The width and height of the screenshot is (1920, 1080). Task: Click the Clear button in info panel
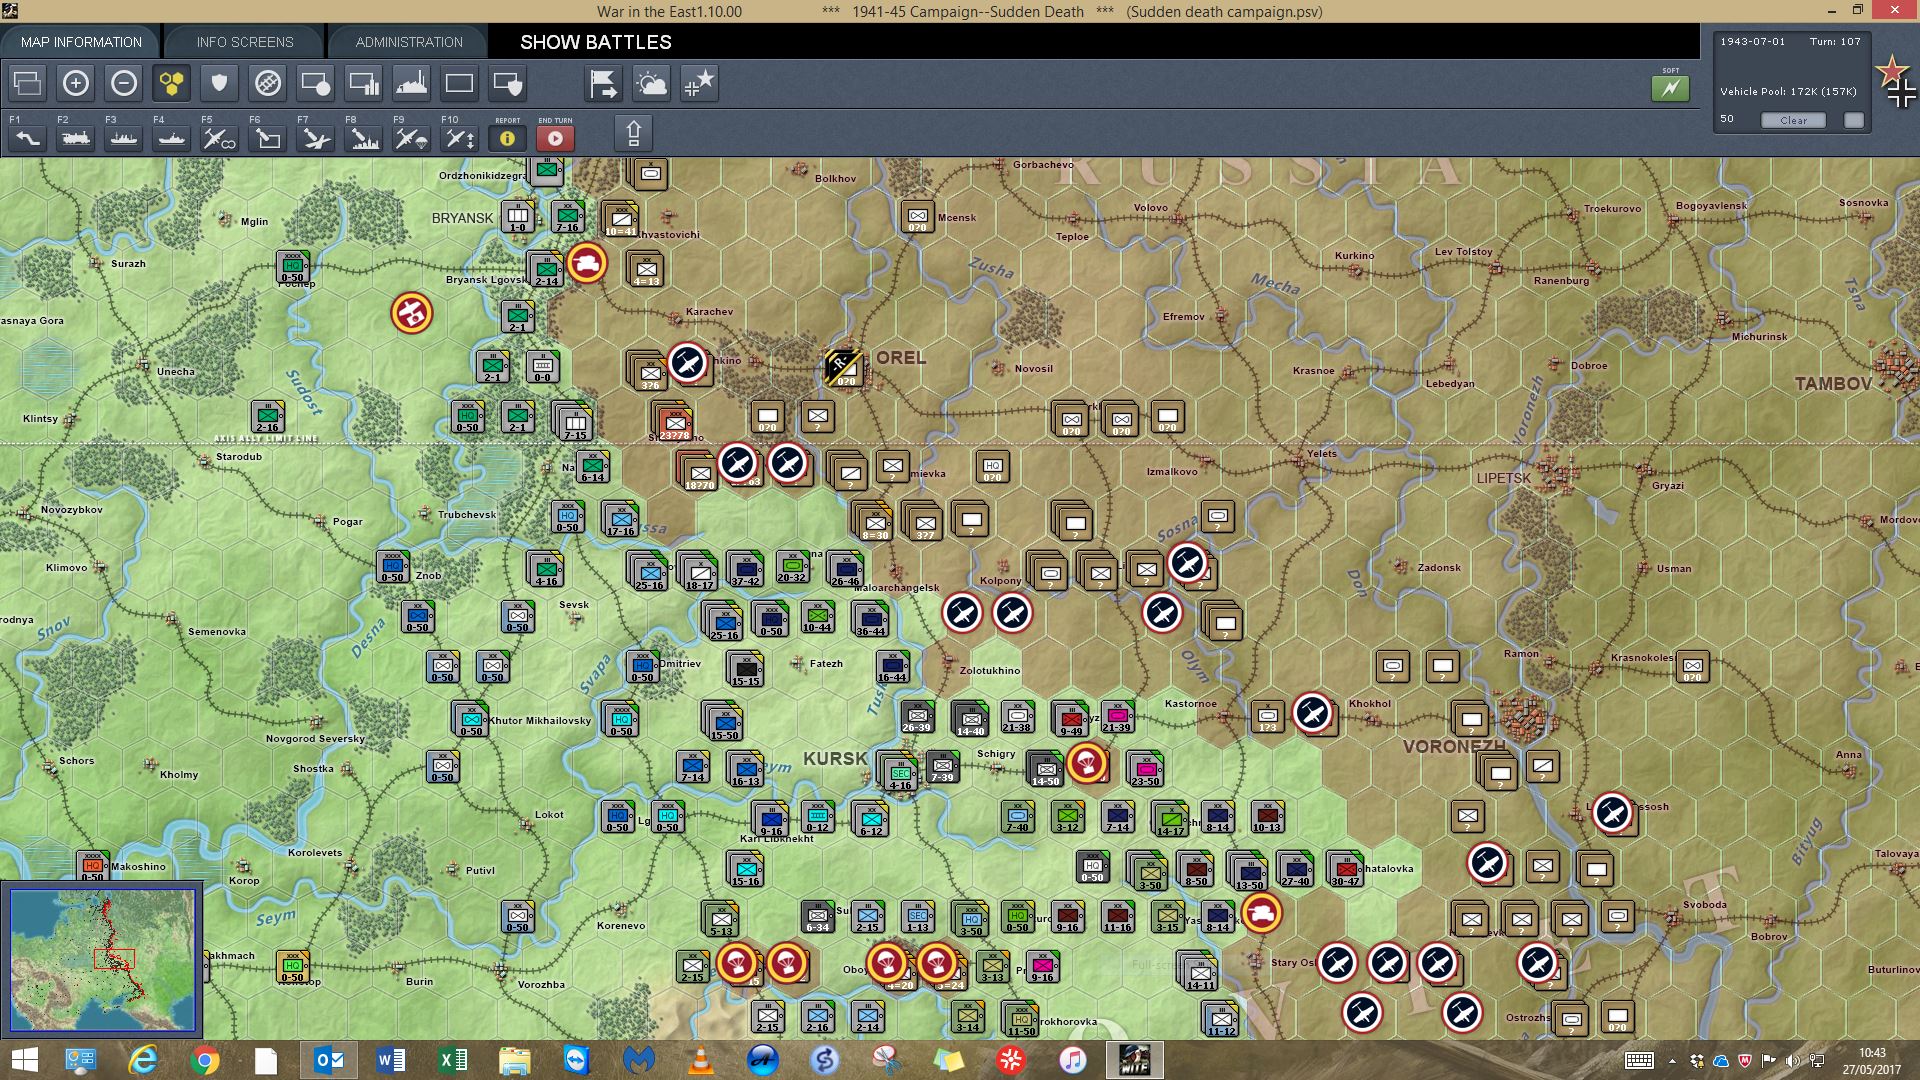(x=1793, y=120)
